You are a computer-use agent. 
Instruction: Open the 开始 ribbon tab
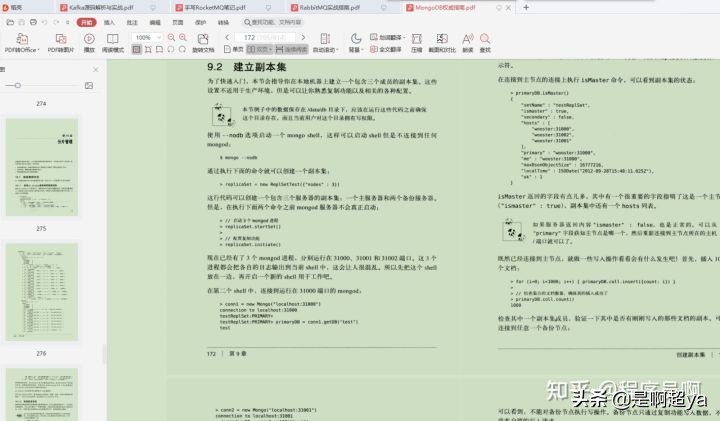tap(86, 22)
